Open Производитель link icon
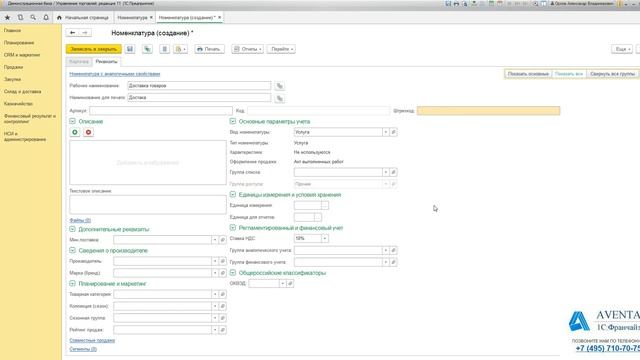Screen dimensions: 640x360 tap(222, 261)
